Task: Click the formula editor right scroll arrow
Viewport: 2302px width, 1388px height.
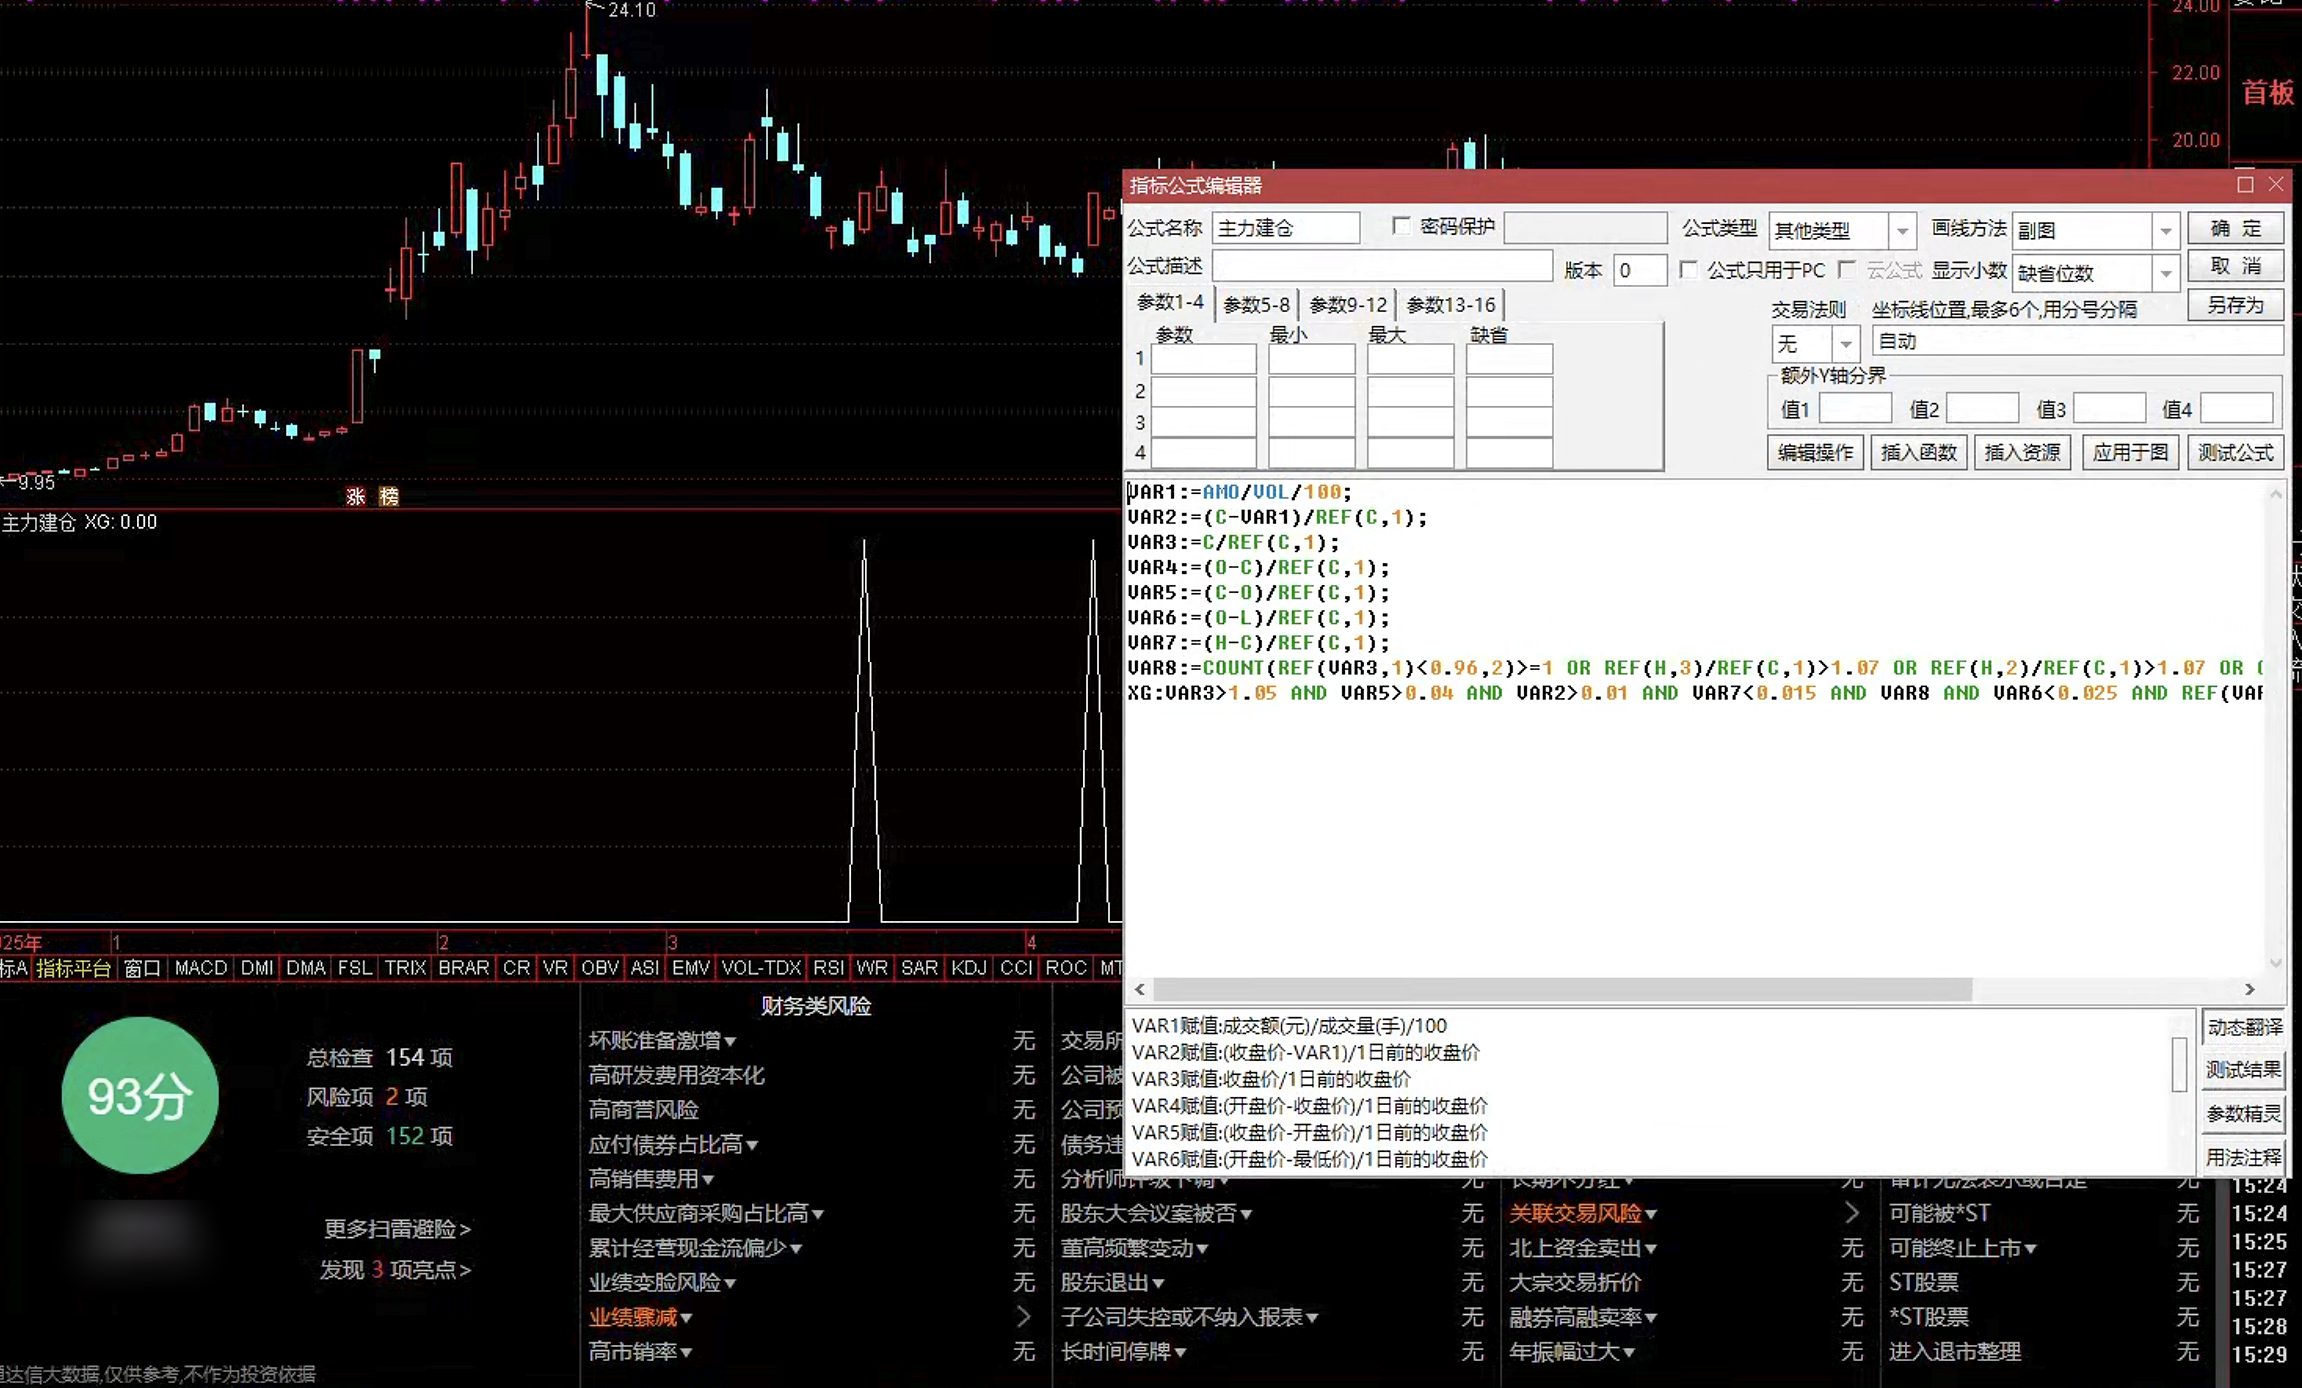Action: (2249, 989)
